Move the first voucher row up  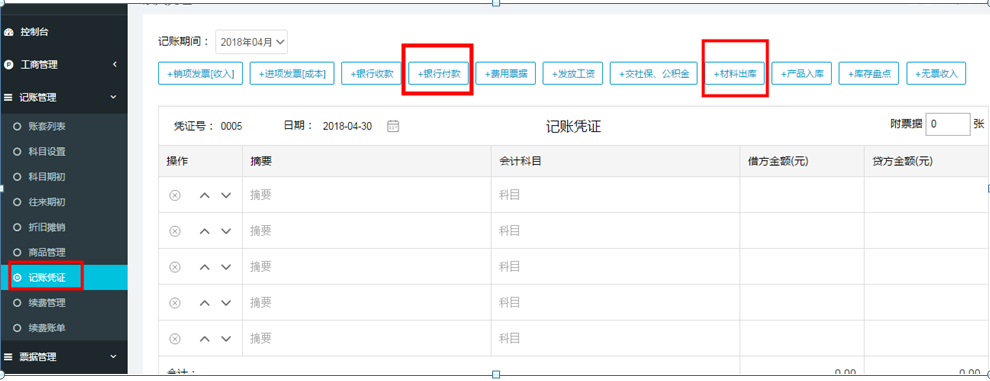coord(205,195)
